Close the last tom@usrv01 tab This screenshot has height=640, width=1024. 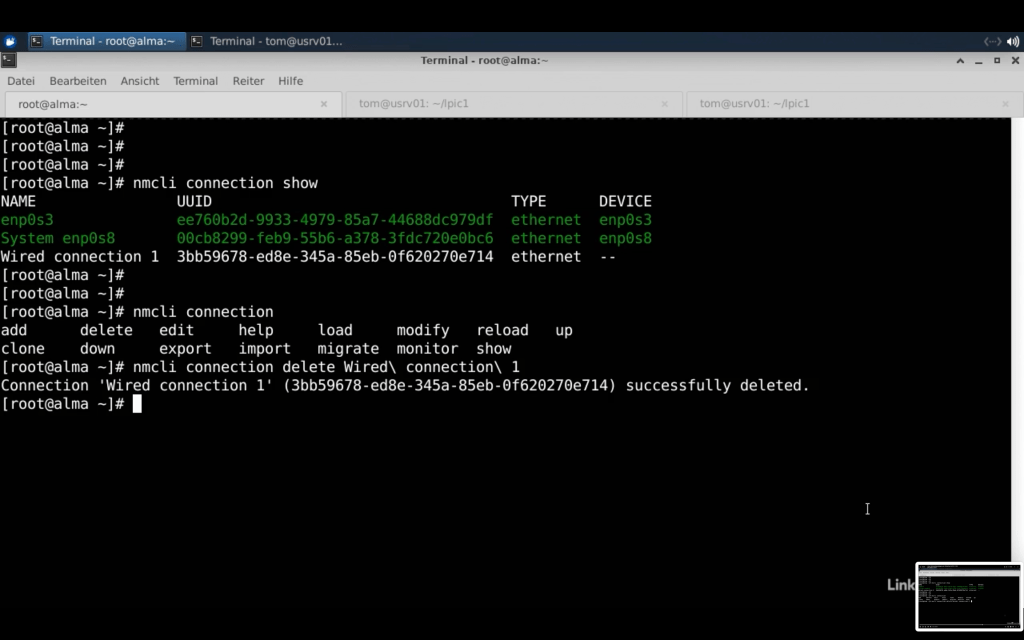1005,104
